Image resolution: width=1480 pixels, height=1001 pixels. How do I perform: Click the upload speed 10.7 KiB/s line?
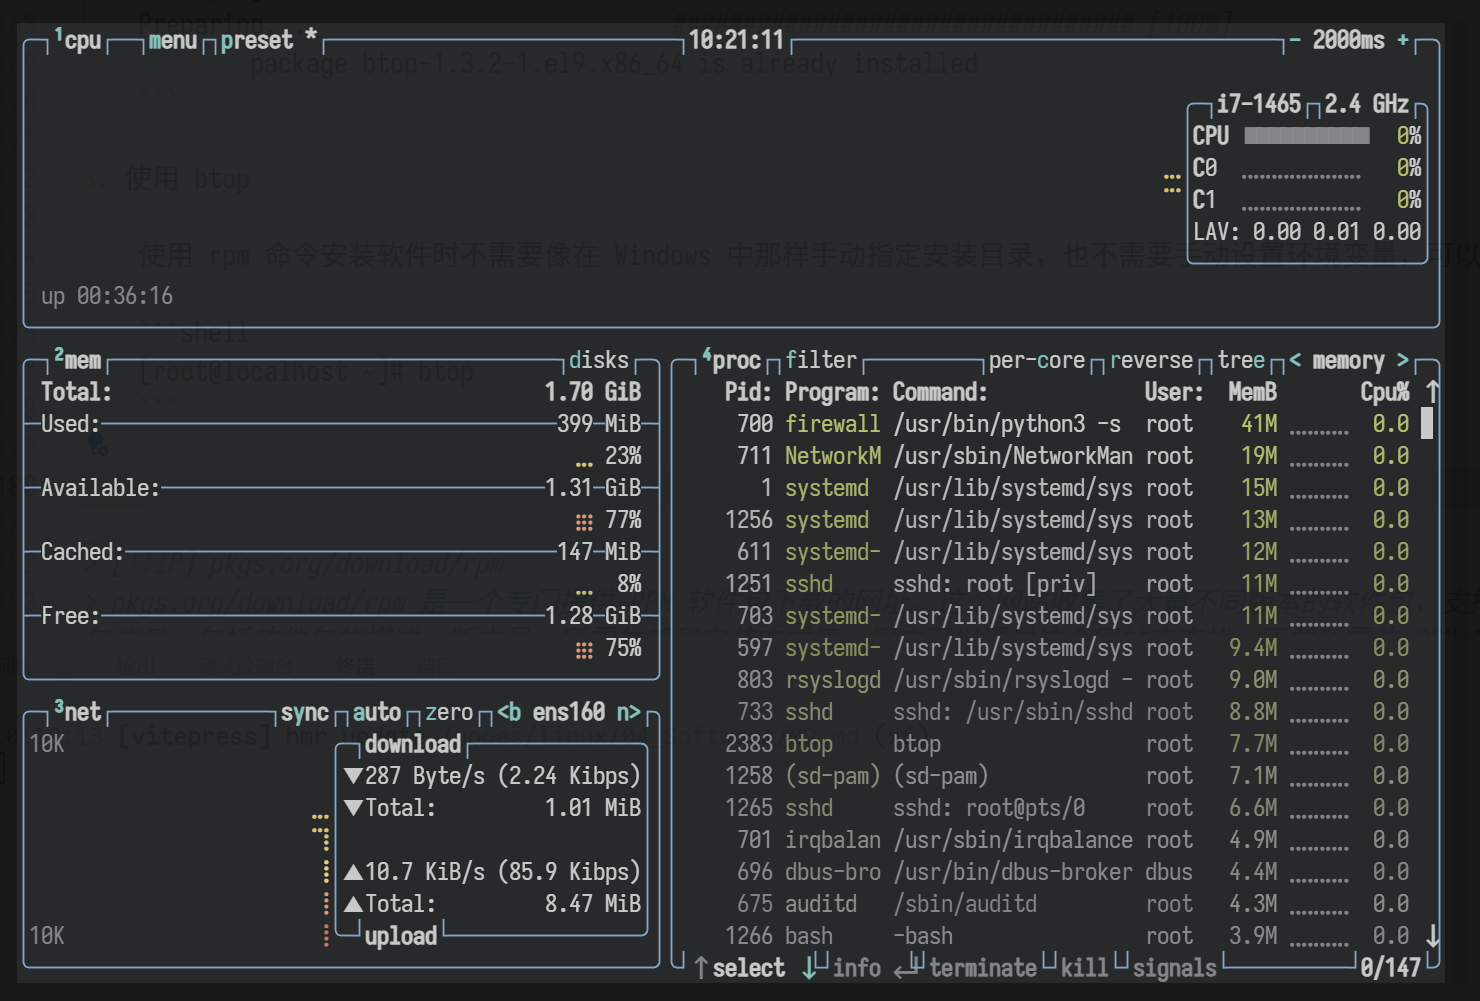[x=491, y=872]
